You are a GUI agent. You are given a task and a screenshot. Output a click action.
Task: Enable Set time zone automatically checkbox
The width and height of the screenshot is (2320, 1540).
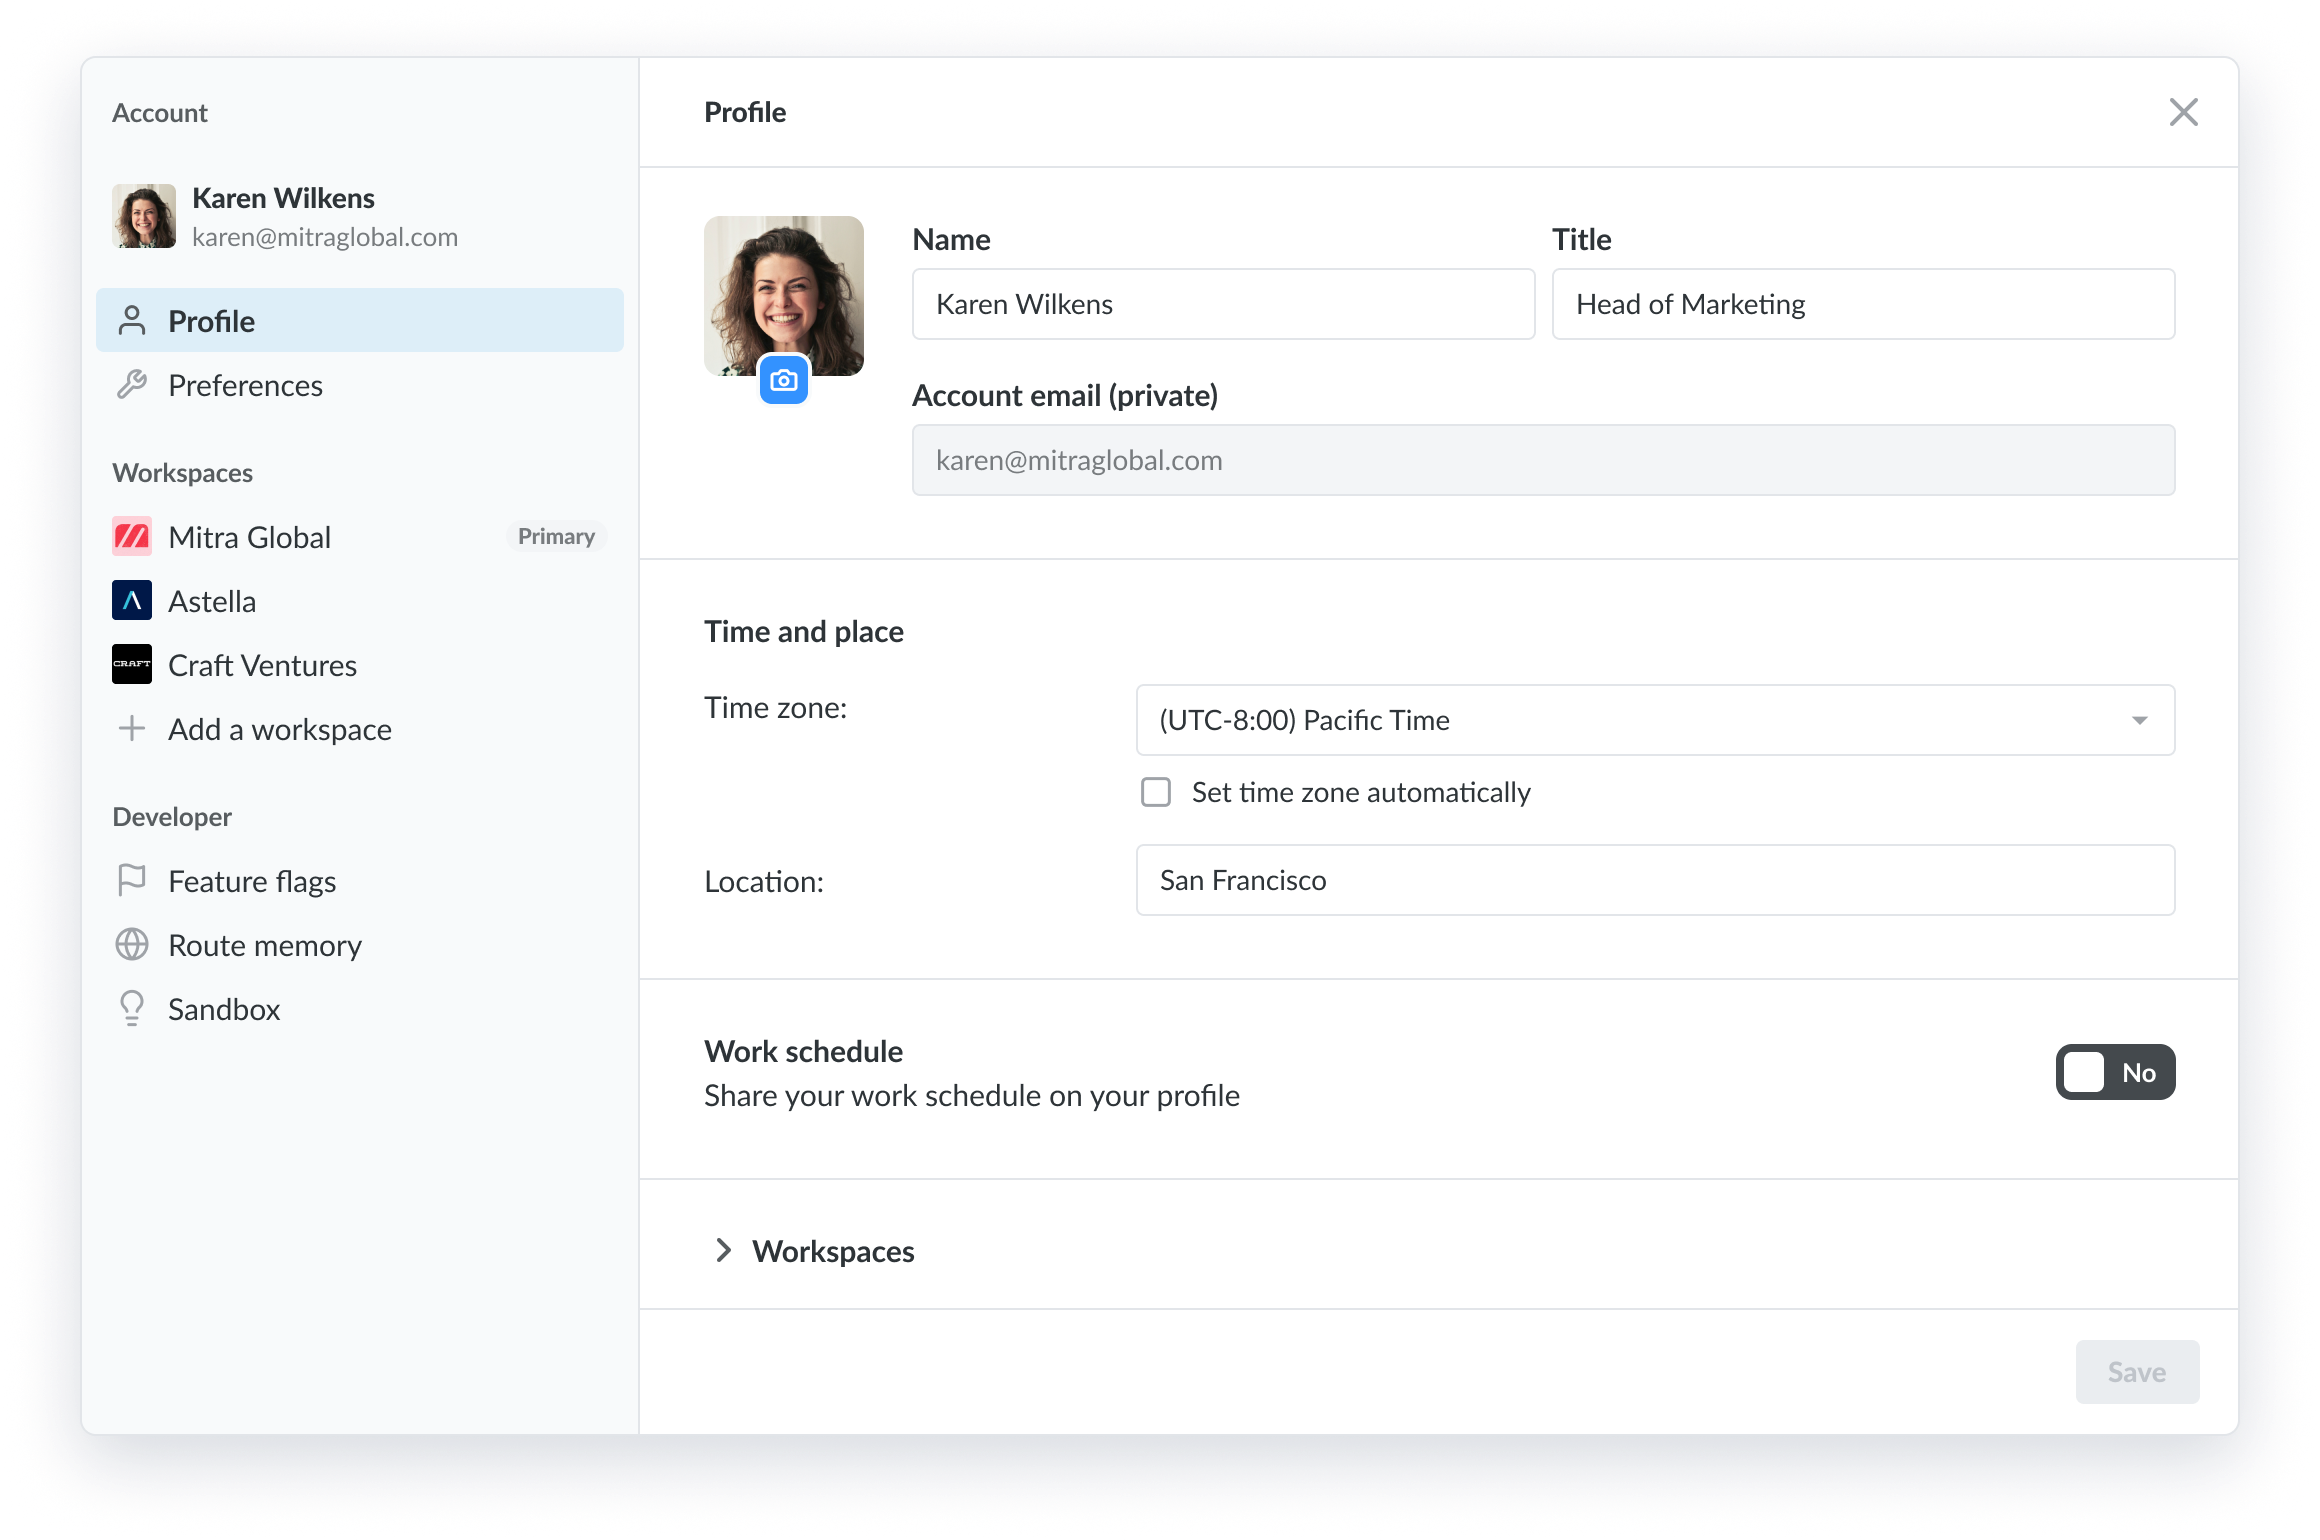tap(1156, 793)
